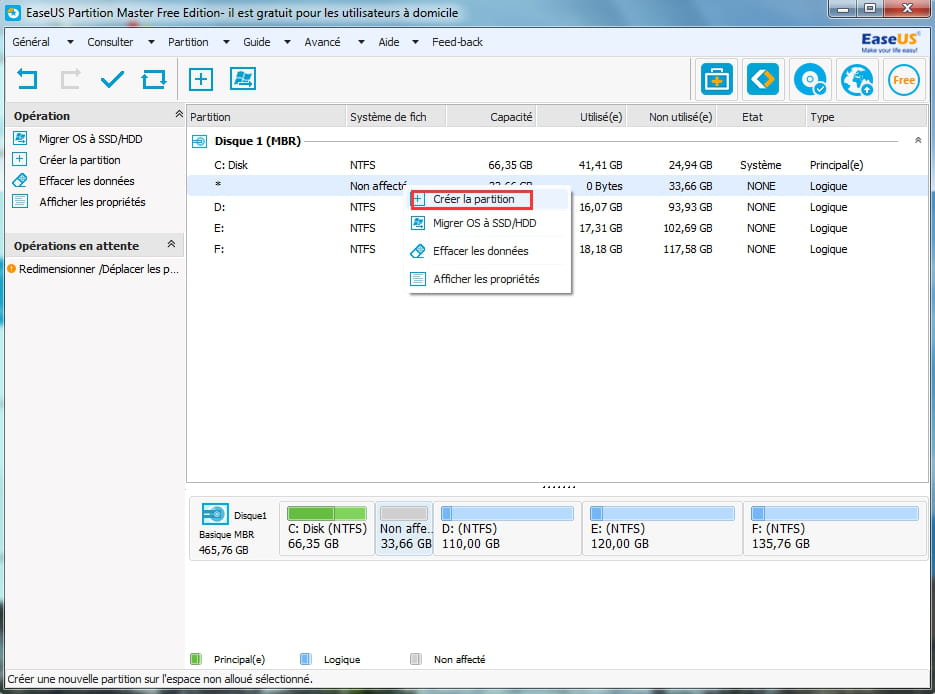Click the greyed-out Redo toolbar icon
Screen dimensions: 935x694
70,79
